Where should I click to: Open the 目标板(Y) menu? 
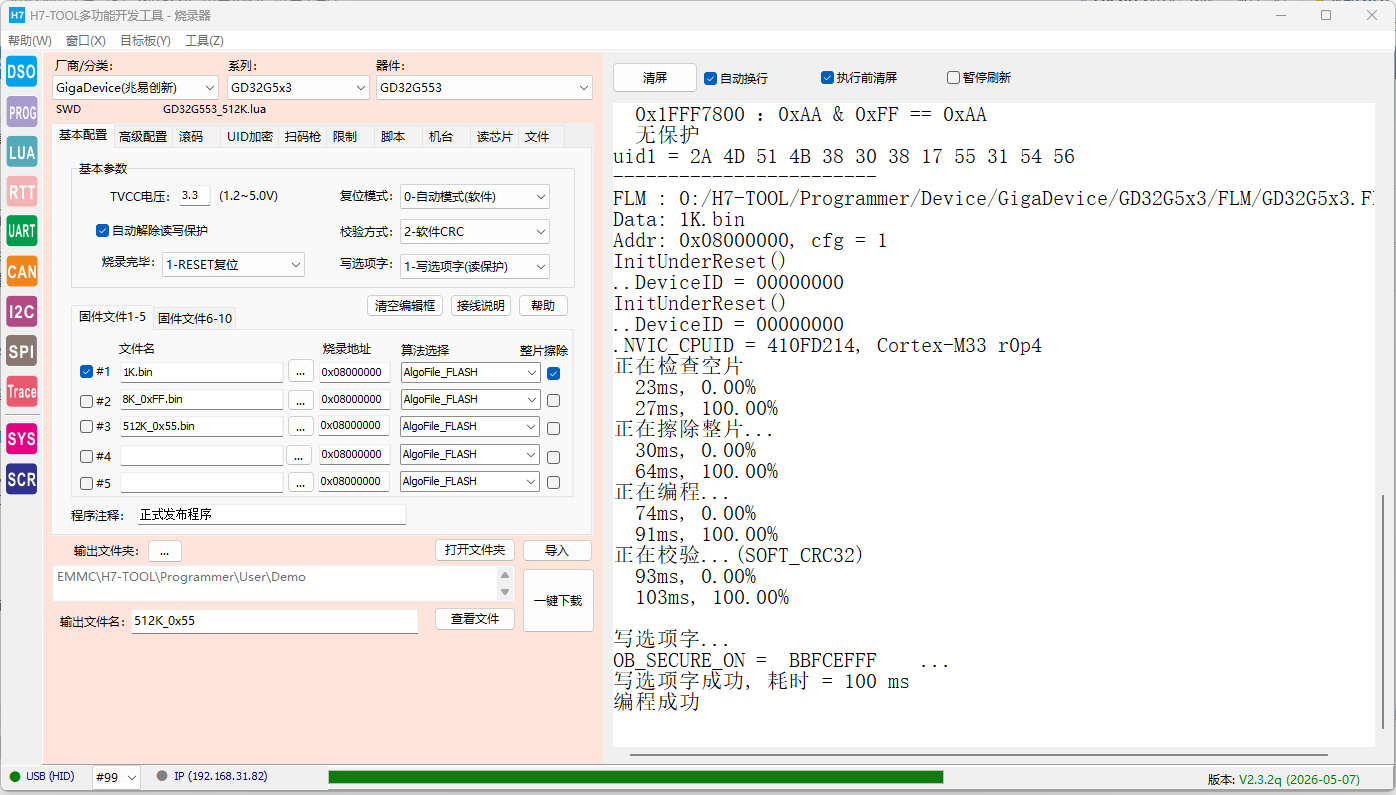click(x=145, y=41)
